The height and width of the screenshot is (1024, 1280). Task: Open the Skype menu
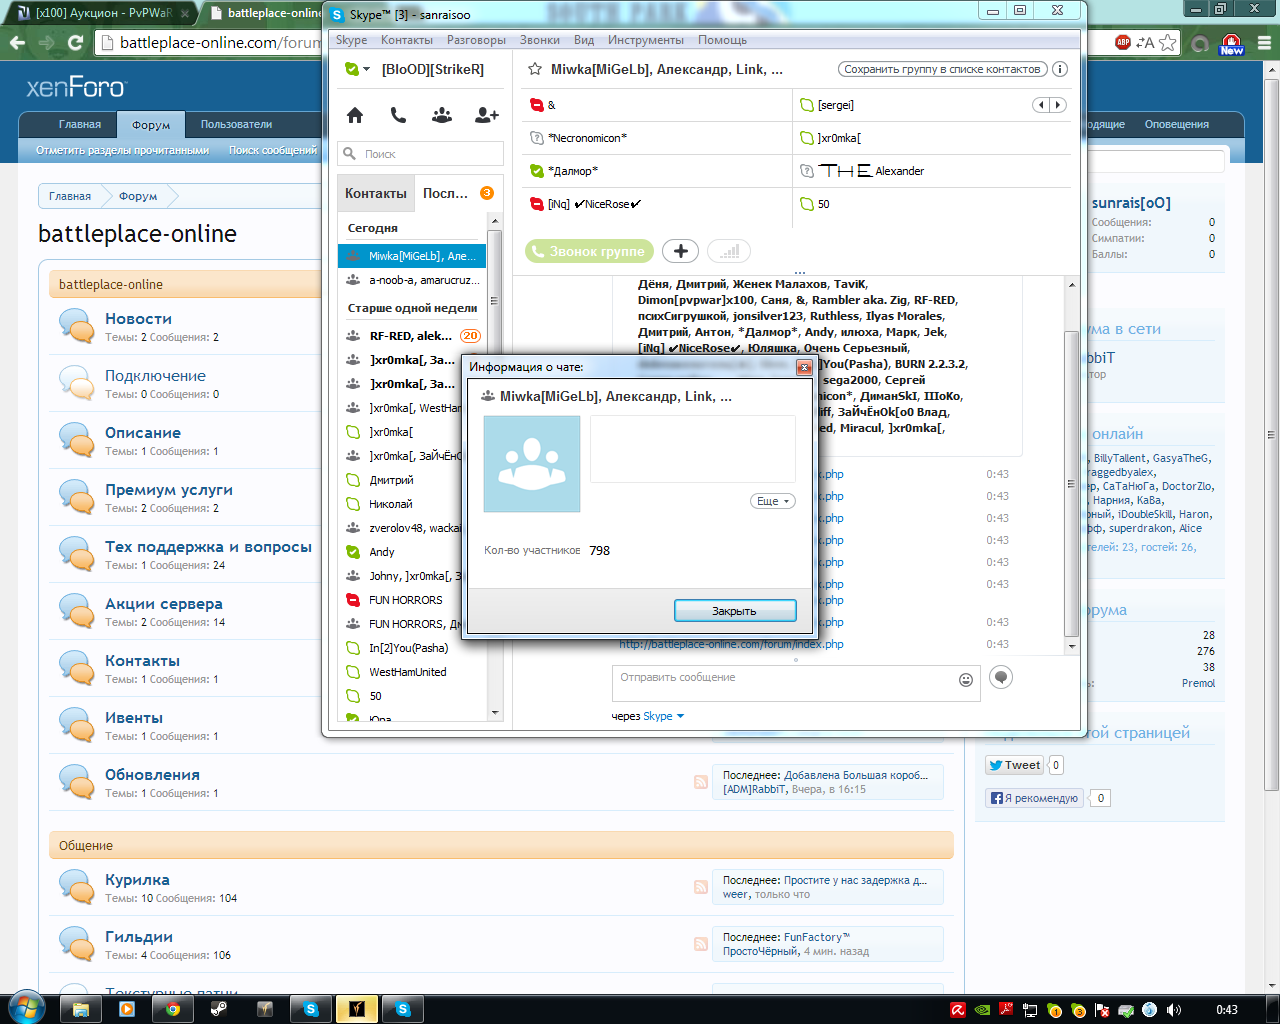[x=351, y=40]
